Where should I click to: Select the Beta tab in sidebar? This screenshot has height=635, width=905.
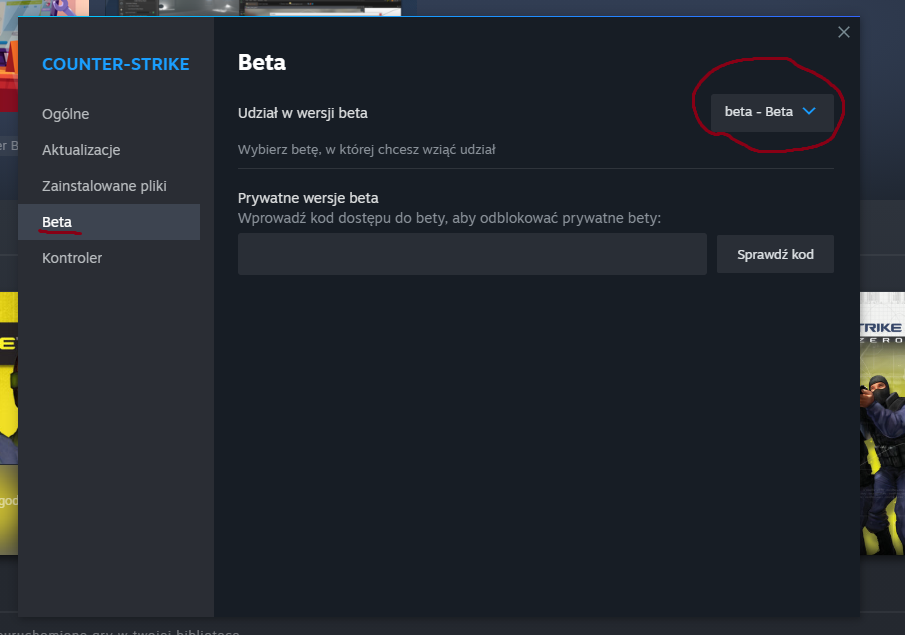click(x=109, y=222)
